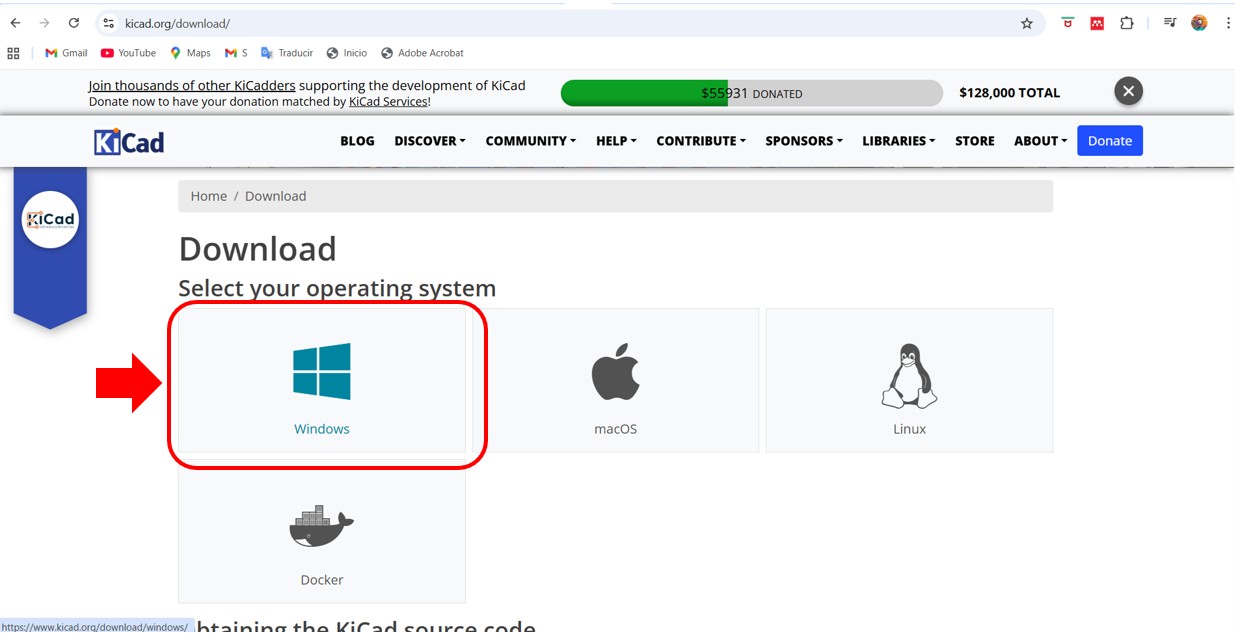Open the YouTube bookmark
This screenshot has height=633, width=1235.
[x=128, y=53]
